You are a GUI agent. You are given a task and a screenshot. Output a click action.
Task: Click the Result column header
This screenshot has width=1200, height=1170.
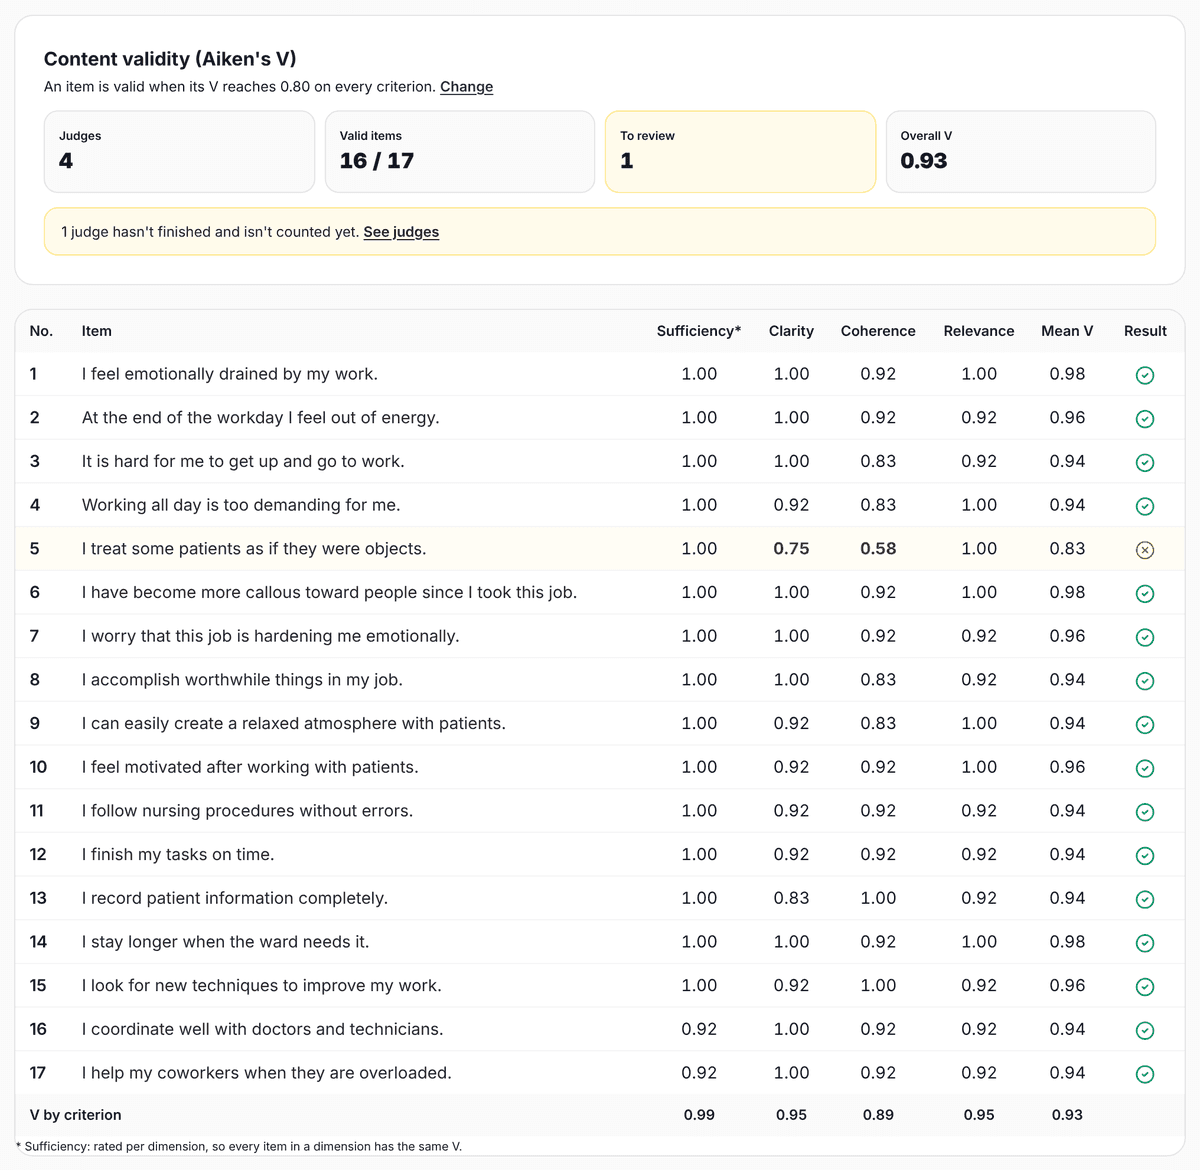tap(1145, 331)
